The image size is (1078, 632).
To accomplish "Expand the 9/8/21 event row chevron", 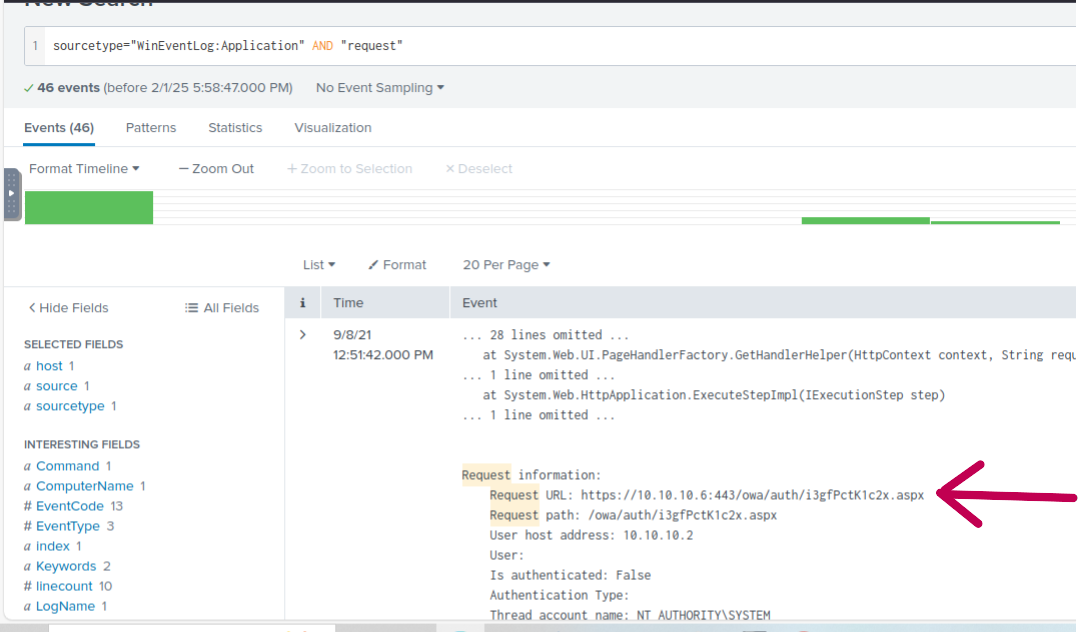I will (x=302, y=335).
